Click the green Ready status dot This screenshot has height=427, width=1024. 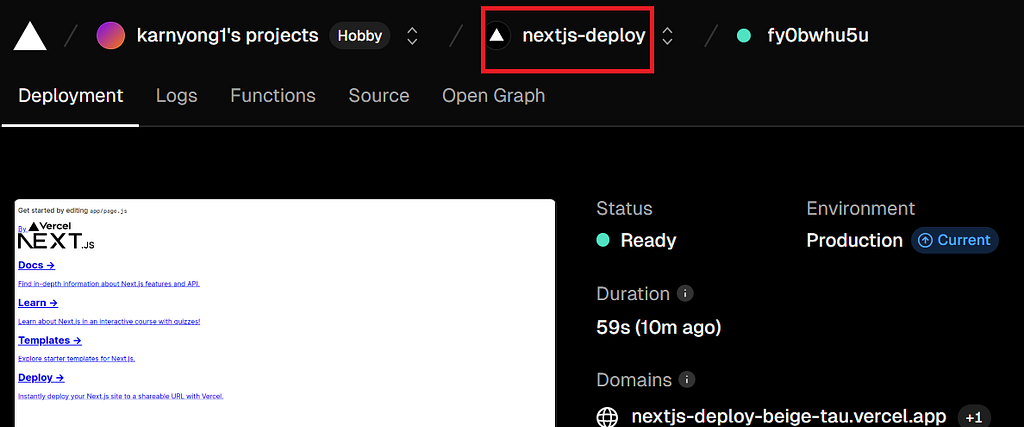coord(603,240)
